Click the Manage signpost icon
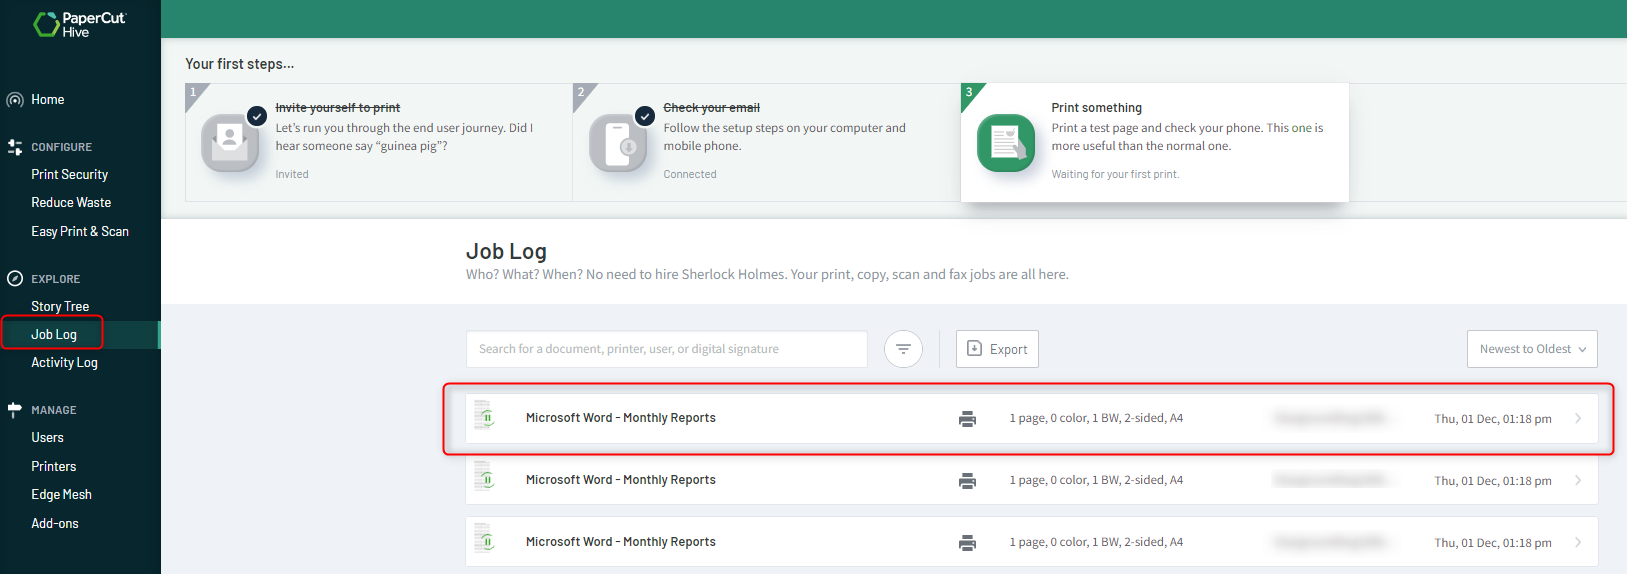Viewport: 1627px width, 574px height. tap(15, 410)
